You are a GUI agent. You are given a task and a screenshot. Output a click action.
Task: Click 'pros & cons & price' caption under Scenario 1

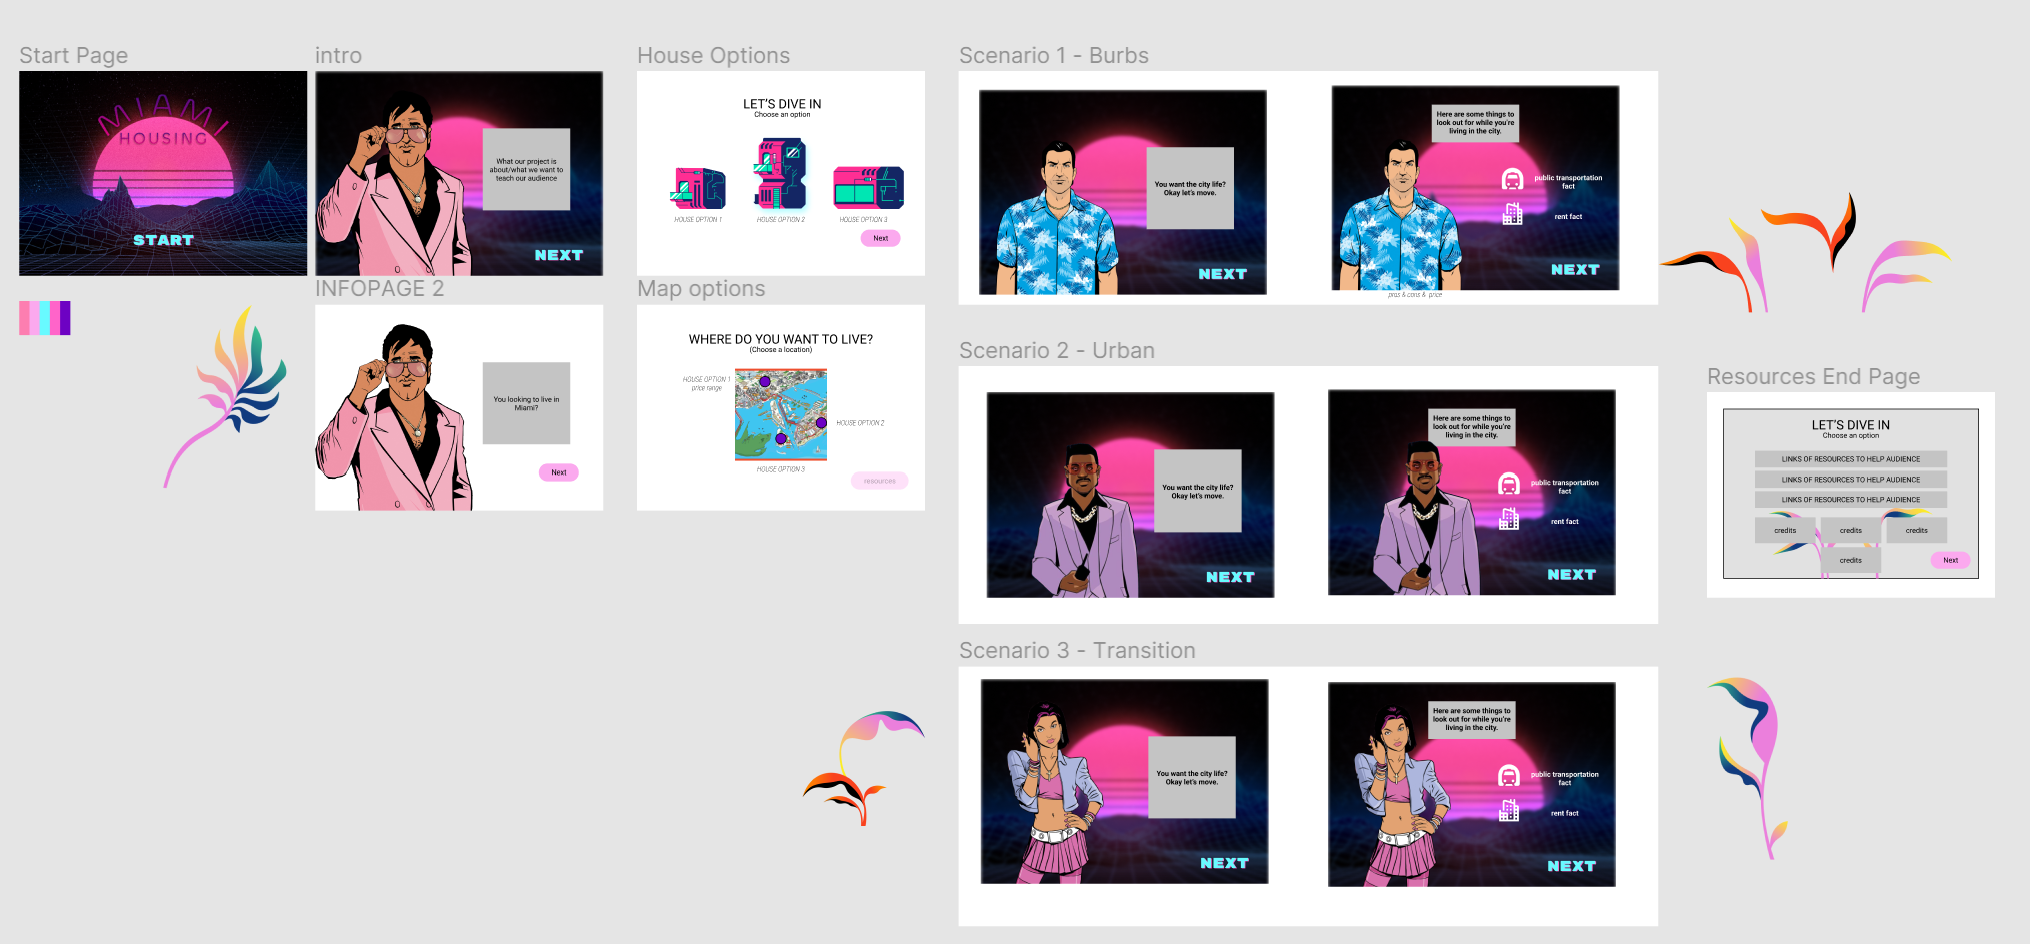click(1415, 295)
